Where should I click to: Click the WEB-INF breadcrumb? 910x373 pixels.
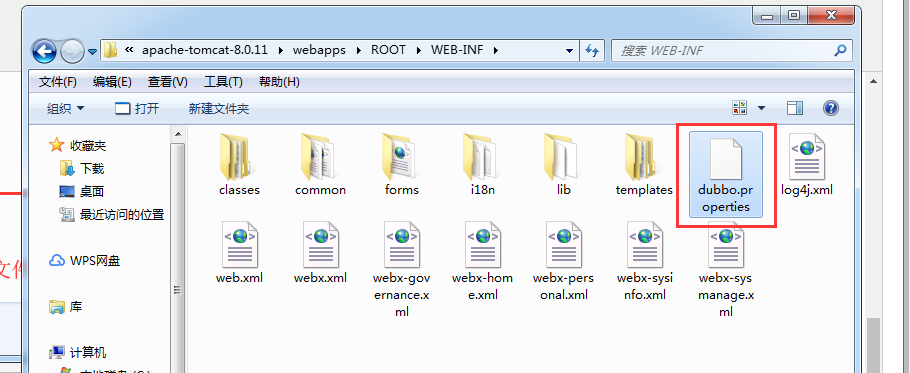(x=457, y=50)
